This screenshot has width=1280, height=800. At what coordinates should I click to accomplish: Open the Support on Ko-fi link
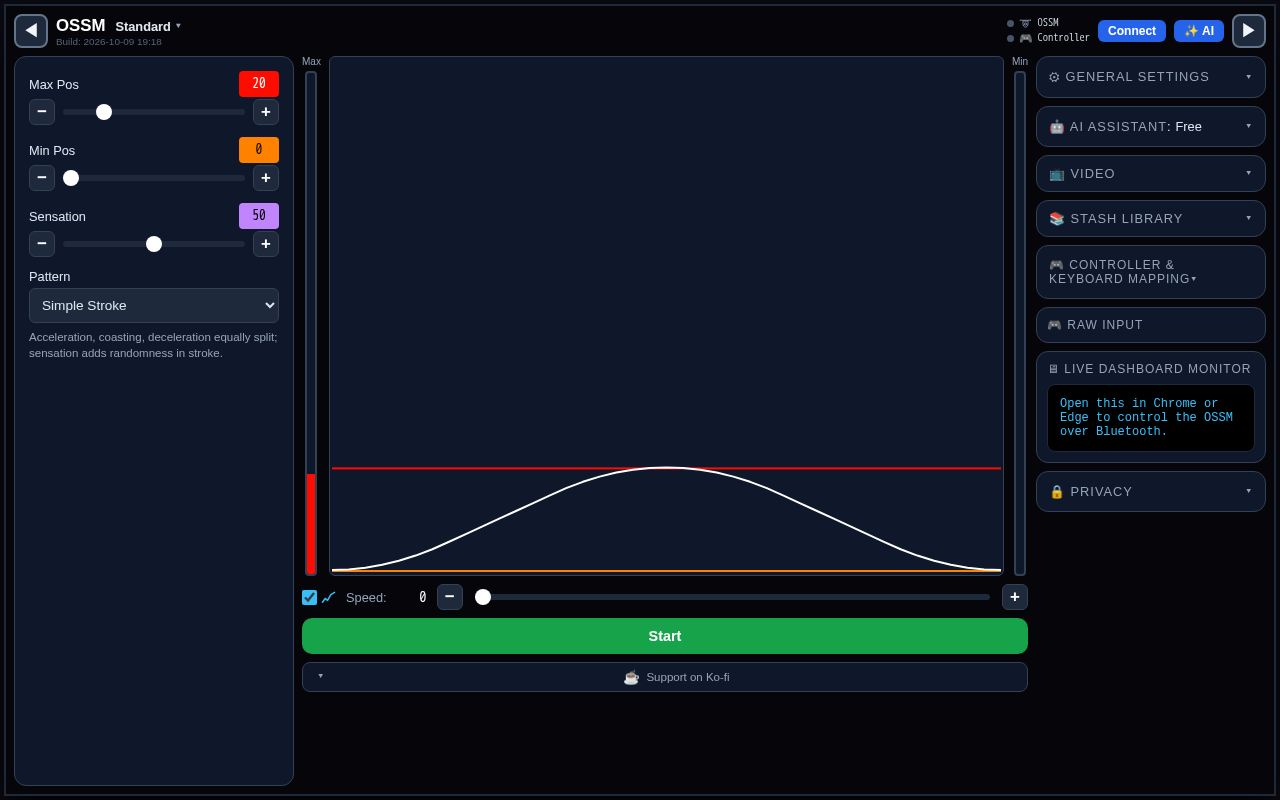coord(676,677)
